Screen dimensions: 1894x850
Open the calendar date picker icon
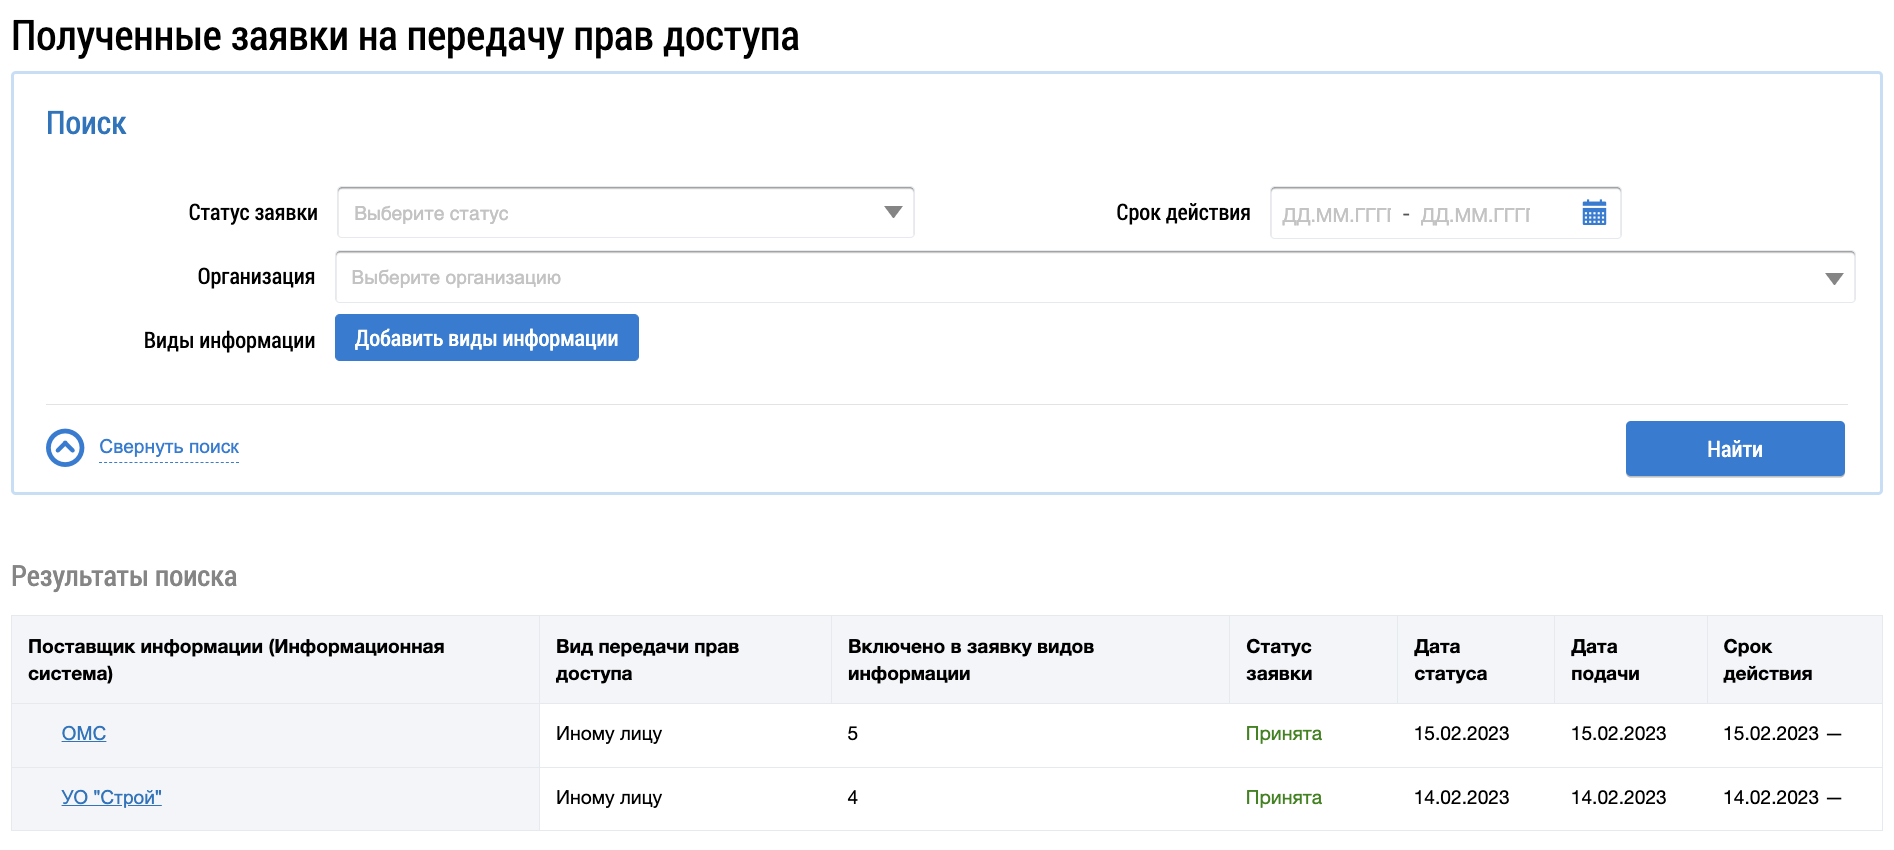(1594, 213)
